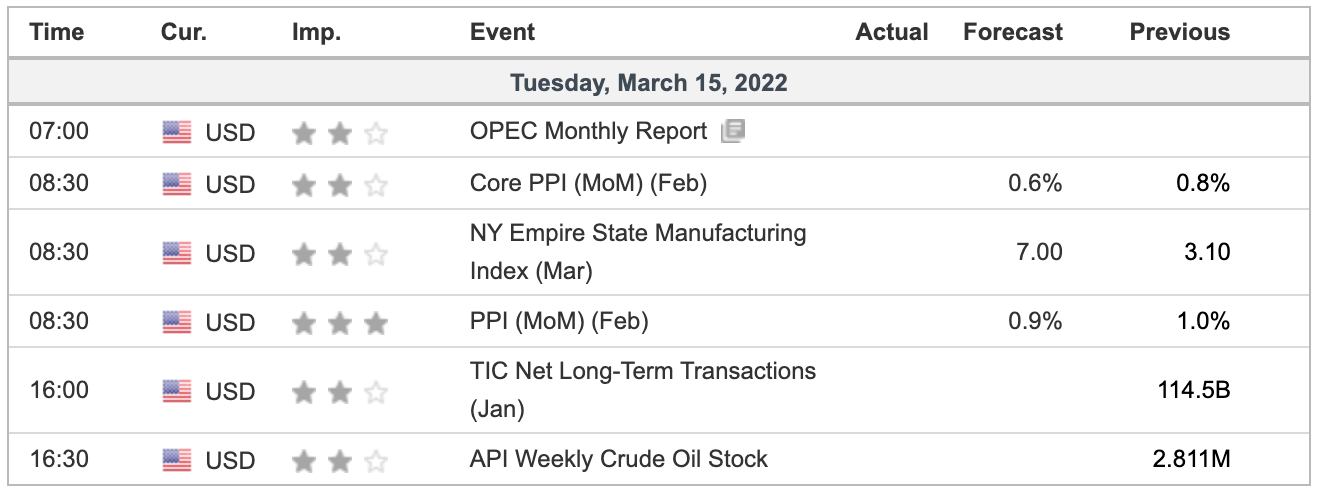Click the US flag on TIC Net row

click(177, 391)
